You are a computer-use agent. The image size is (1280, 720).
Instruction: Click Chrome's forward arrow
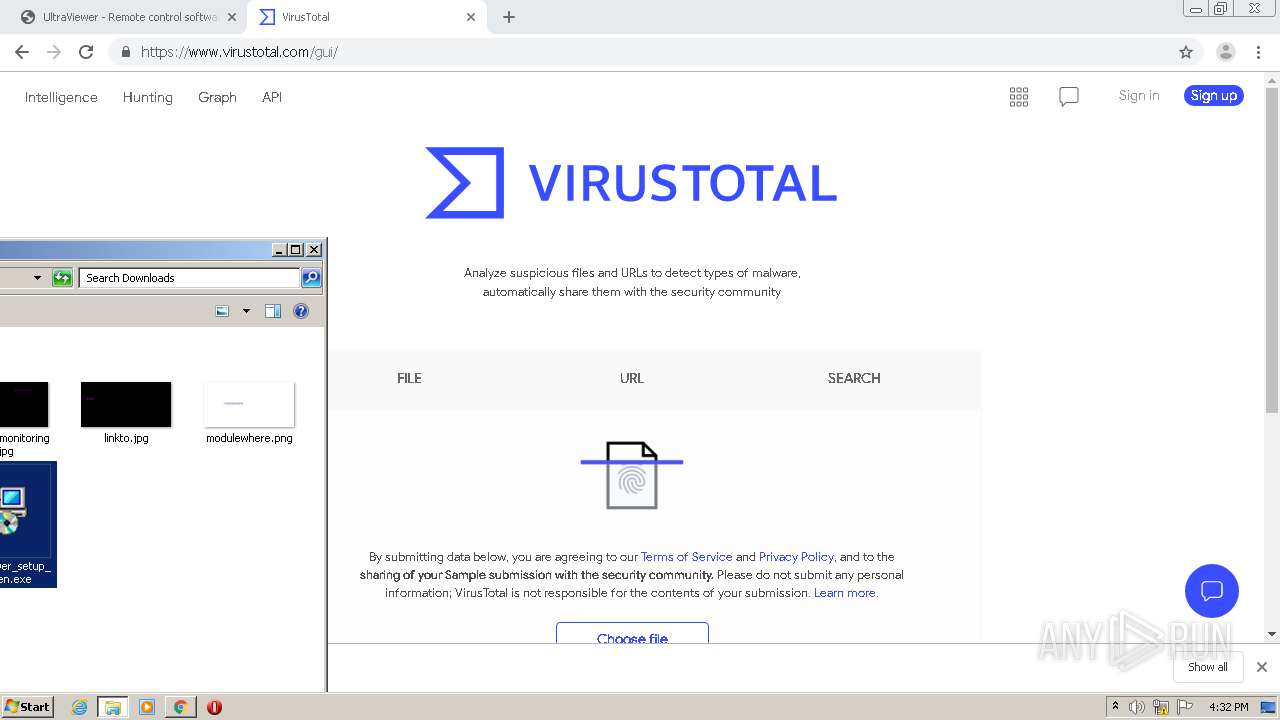pos(54,52)
